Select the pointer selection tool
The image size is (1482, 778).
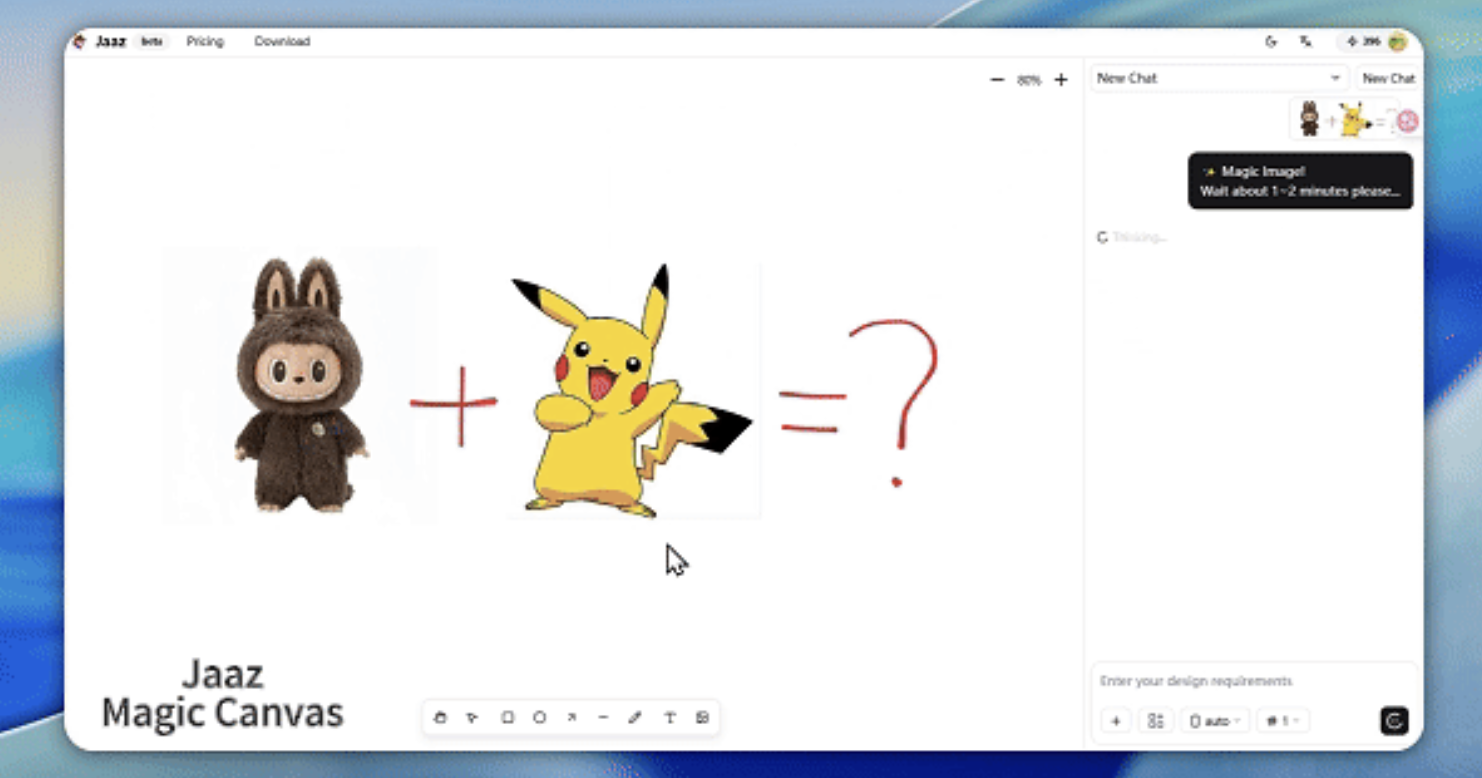click(472, 717)
